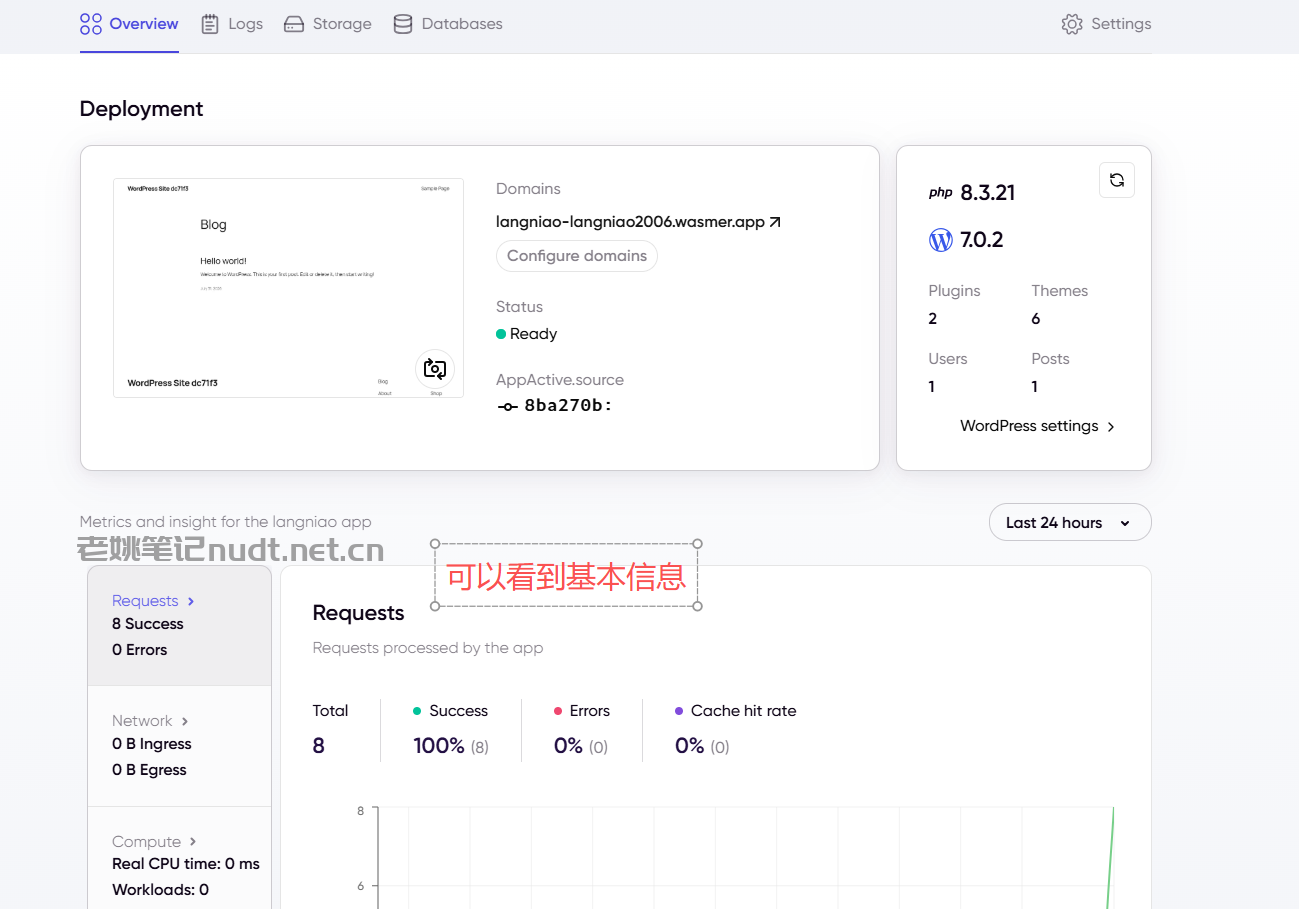1299x909 pixels.
Task: Click the Overview grid icon
Action: [x=91, y=24]
